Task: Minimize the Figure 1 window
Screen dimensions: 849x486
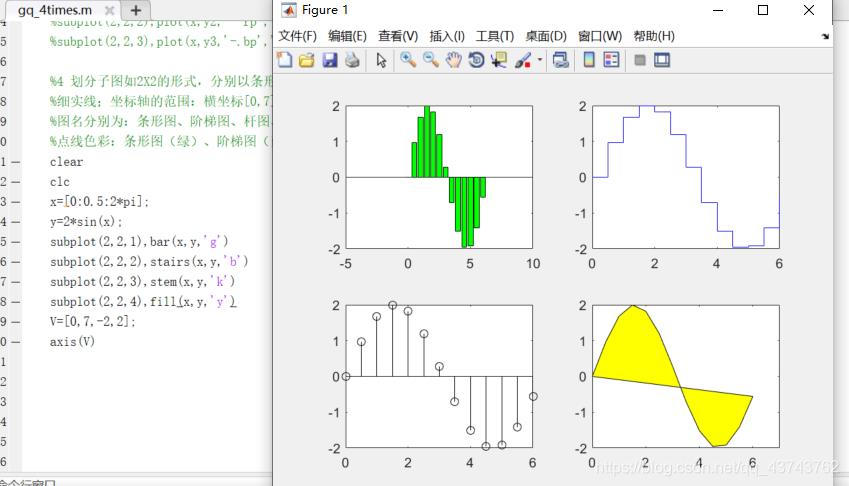Action: [x=718, y=10]
